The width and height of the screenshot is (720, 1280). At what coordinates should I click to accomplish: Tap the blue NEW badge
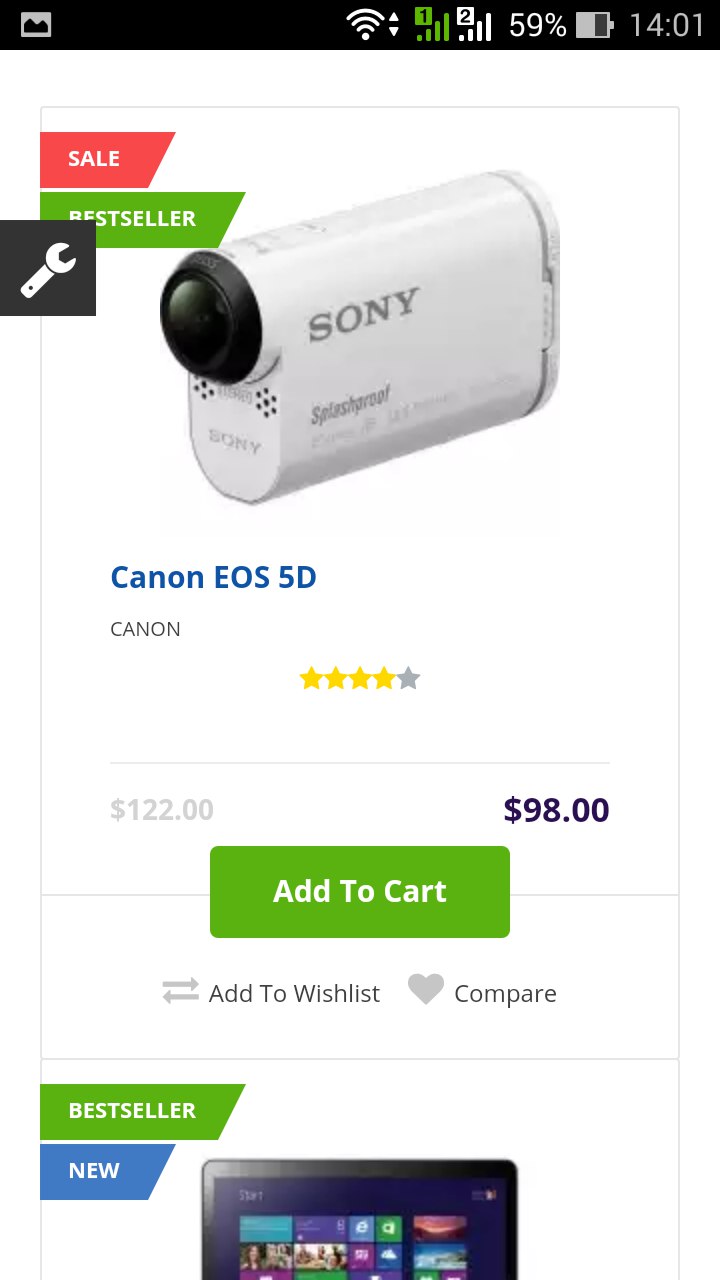98,1171
